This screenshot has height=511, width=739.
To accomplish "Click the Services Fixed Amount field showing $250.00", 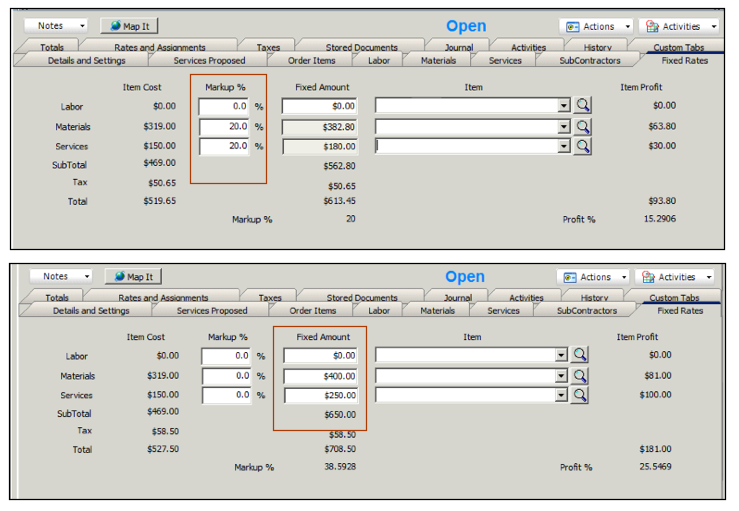I will [319, 396].
